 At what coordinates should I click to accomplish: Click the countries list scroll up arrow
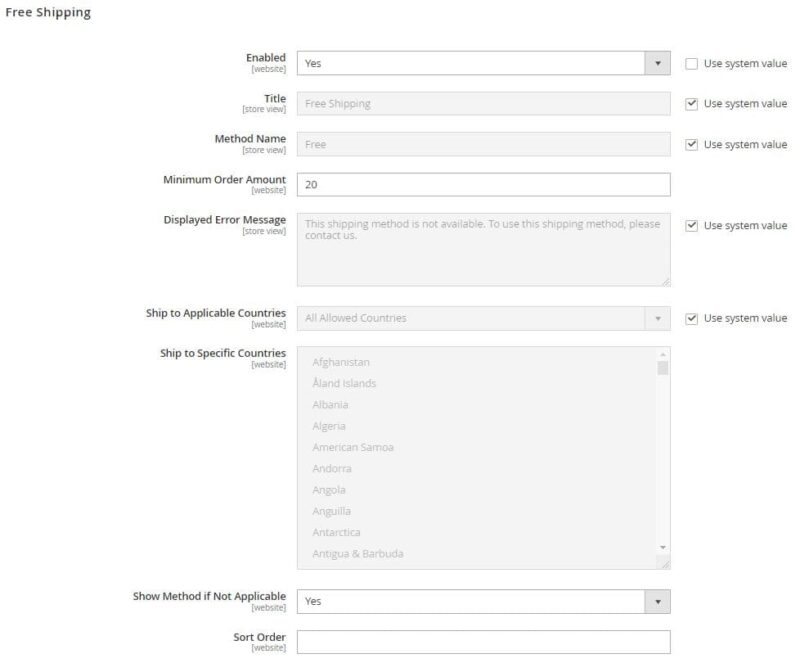663,354
